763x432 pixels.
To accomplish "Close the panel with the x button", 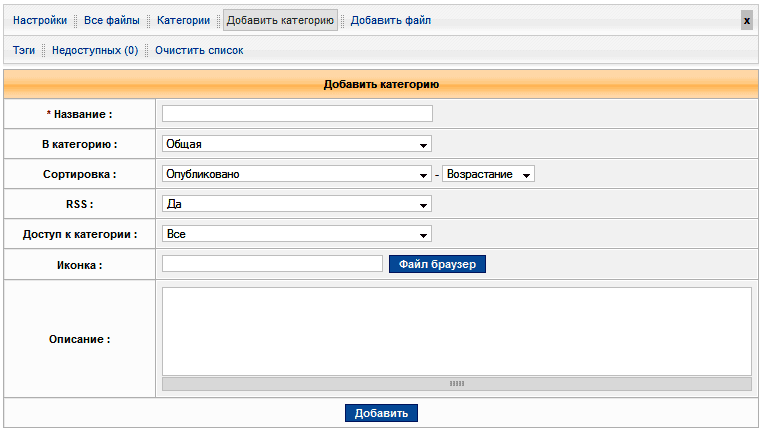I will (x=746, y=20).
